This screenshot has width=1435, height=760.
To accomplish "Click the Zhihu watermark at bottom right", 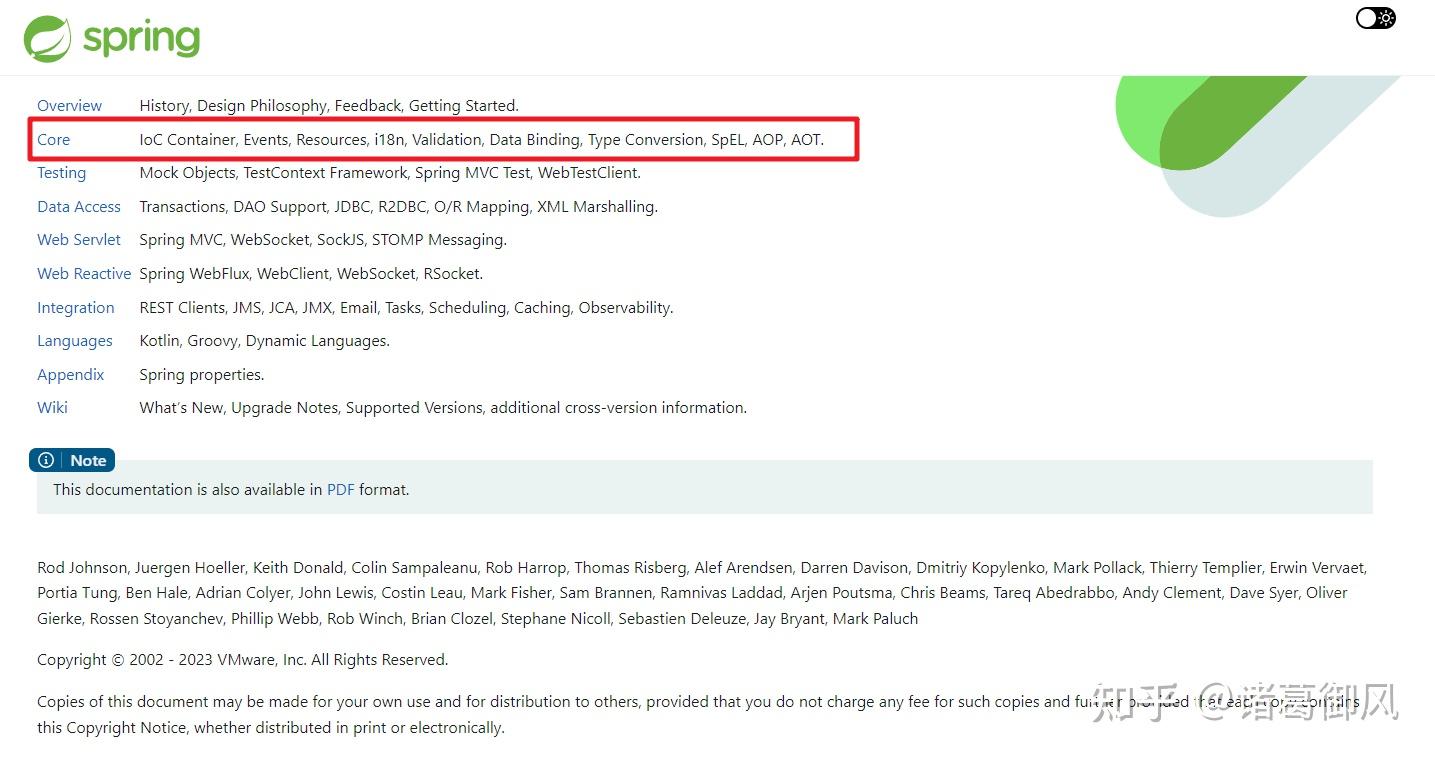I will tap(1243, 701).
